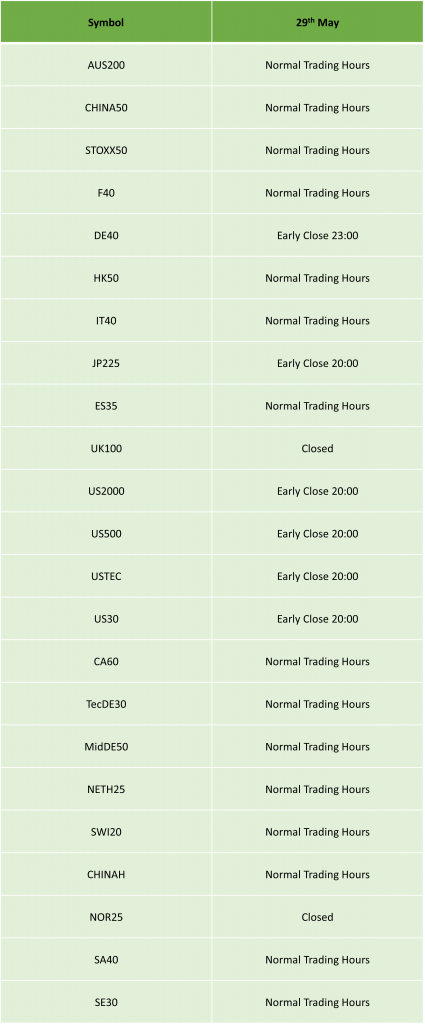Image resolution: width=425 pixels, height=1024 pixels.
Task: Select the MidDE50 symbol cell
Action: (x=106, y=747)
